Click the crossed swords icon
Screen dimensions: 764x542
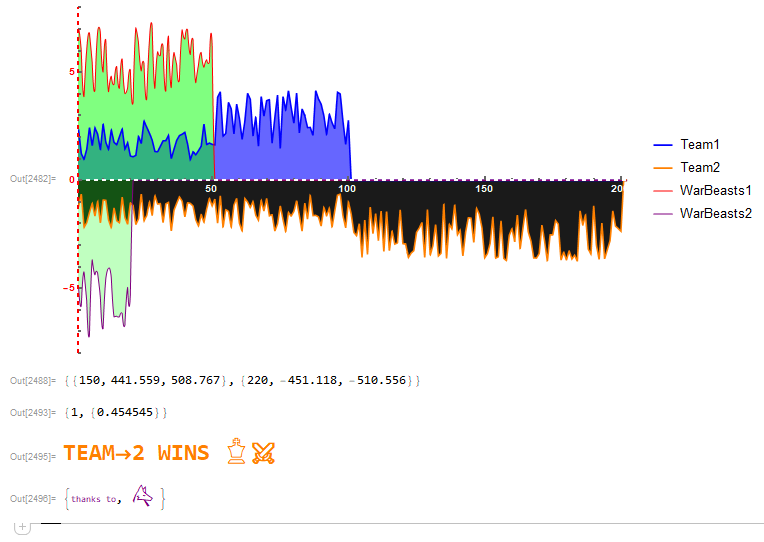click(264, 453)
